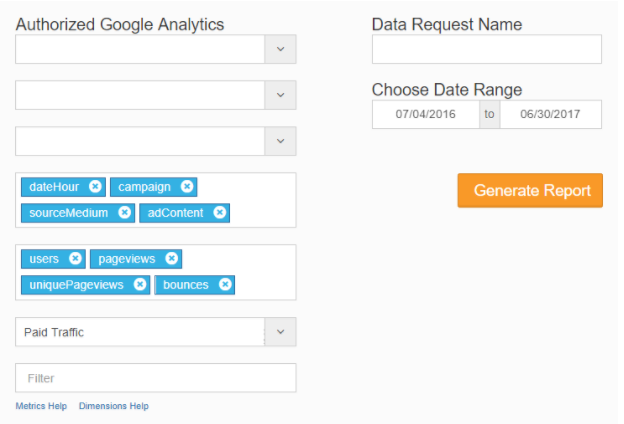This screenshot has height=424, width=624.
Task: Expand the Paid Traffic segment dropdown
Action: pyautogui.click(x=280, y=332)
